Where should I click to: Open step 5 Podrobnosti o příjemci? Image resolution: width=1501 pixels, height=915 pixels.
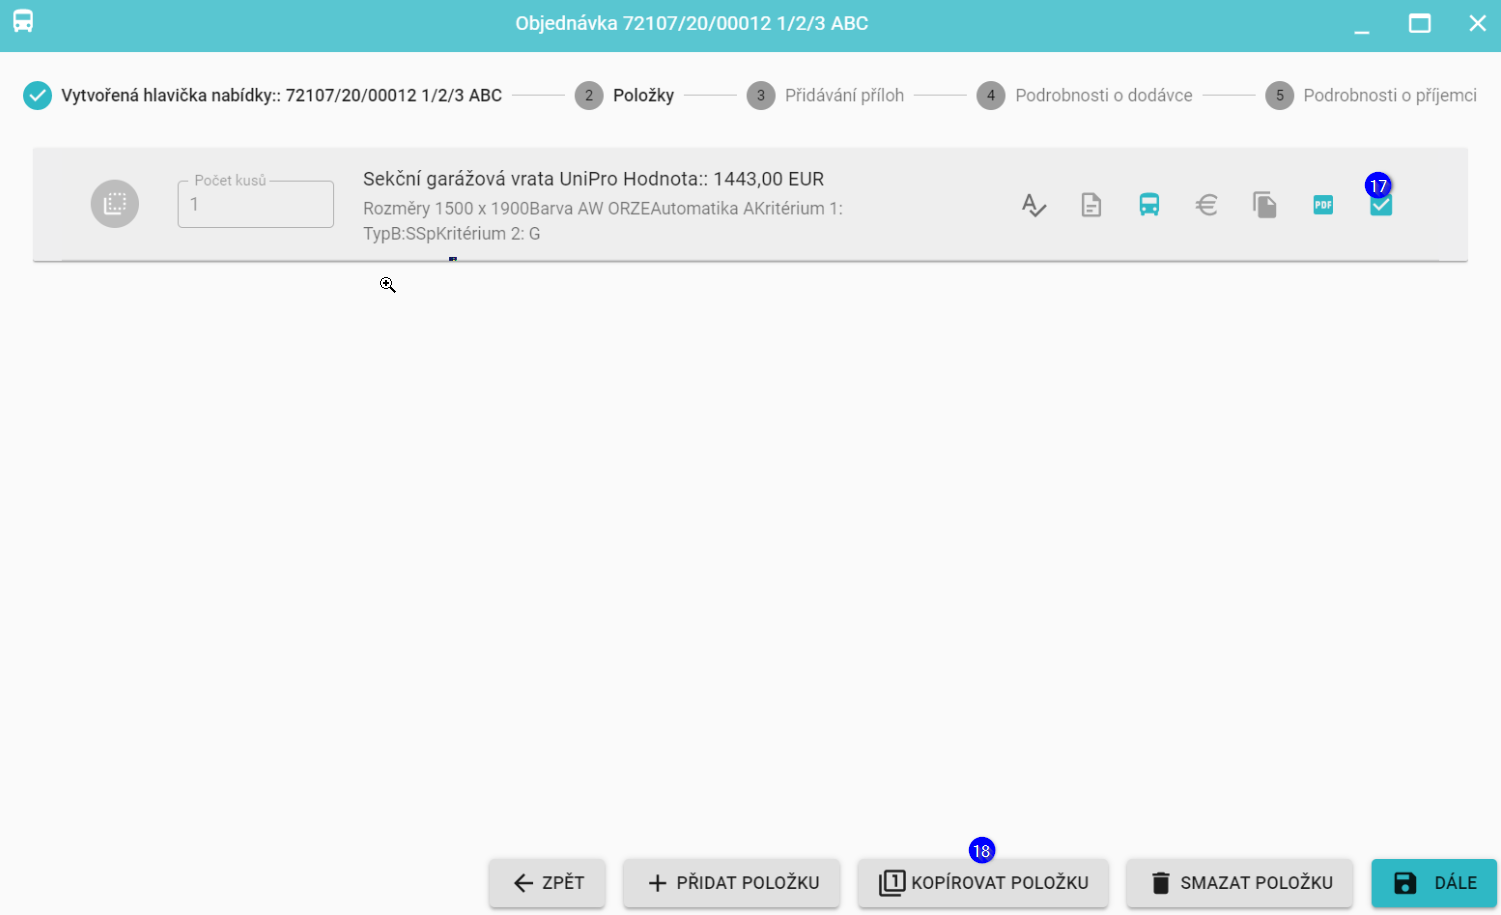[x=1371, y=96]
